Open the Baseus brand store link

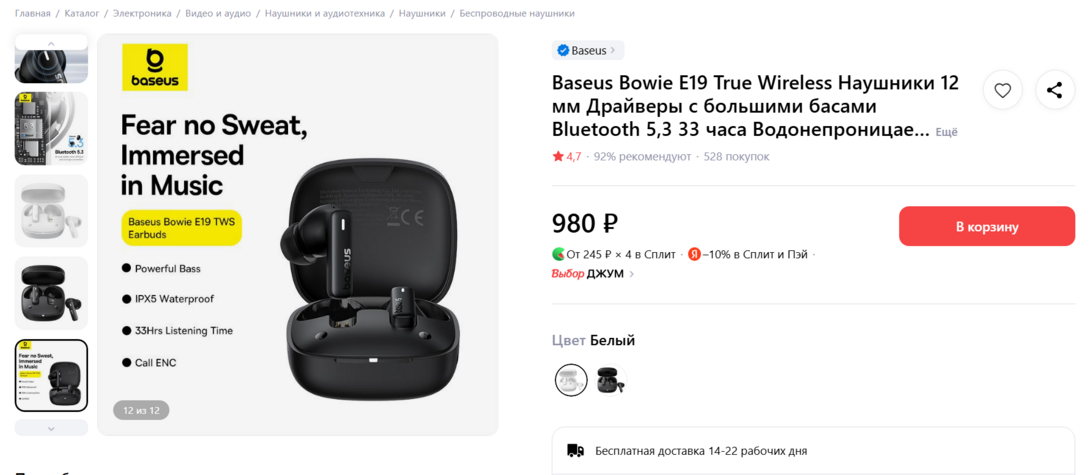coord(588,50)
